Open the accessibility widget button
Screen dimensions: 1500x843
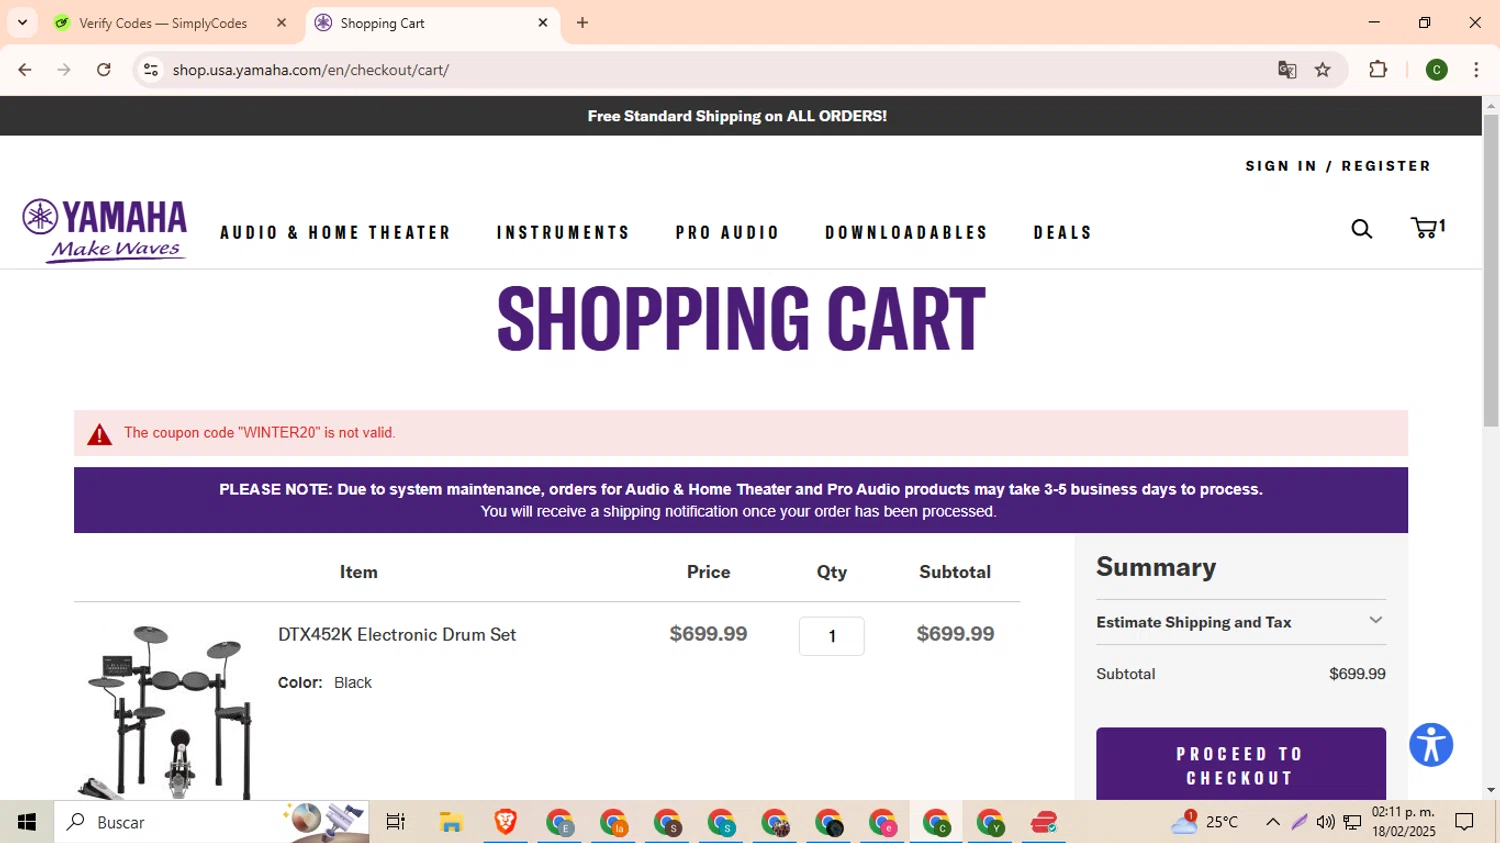click(1431, 745)
